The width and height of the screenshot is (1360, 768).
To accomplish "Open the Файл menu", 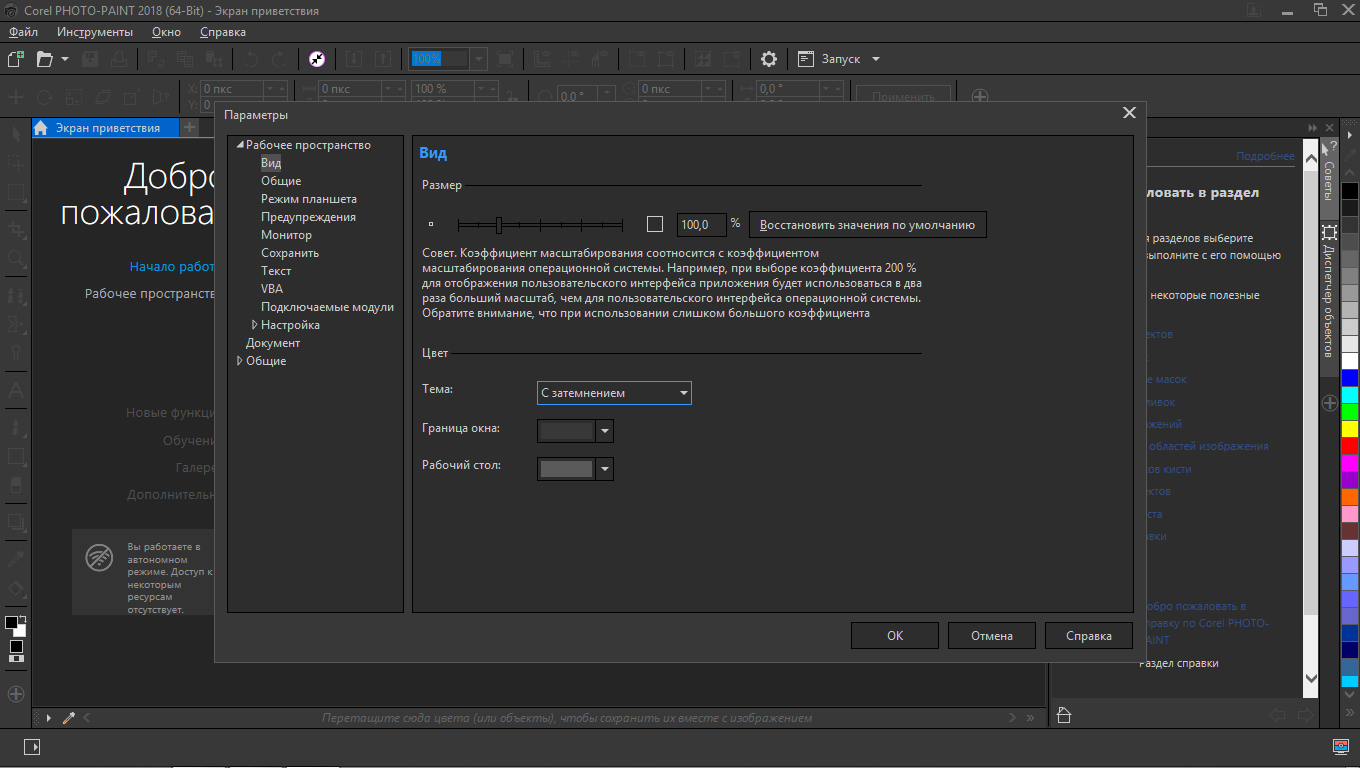I will point(23,32).
